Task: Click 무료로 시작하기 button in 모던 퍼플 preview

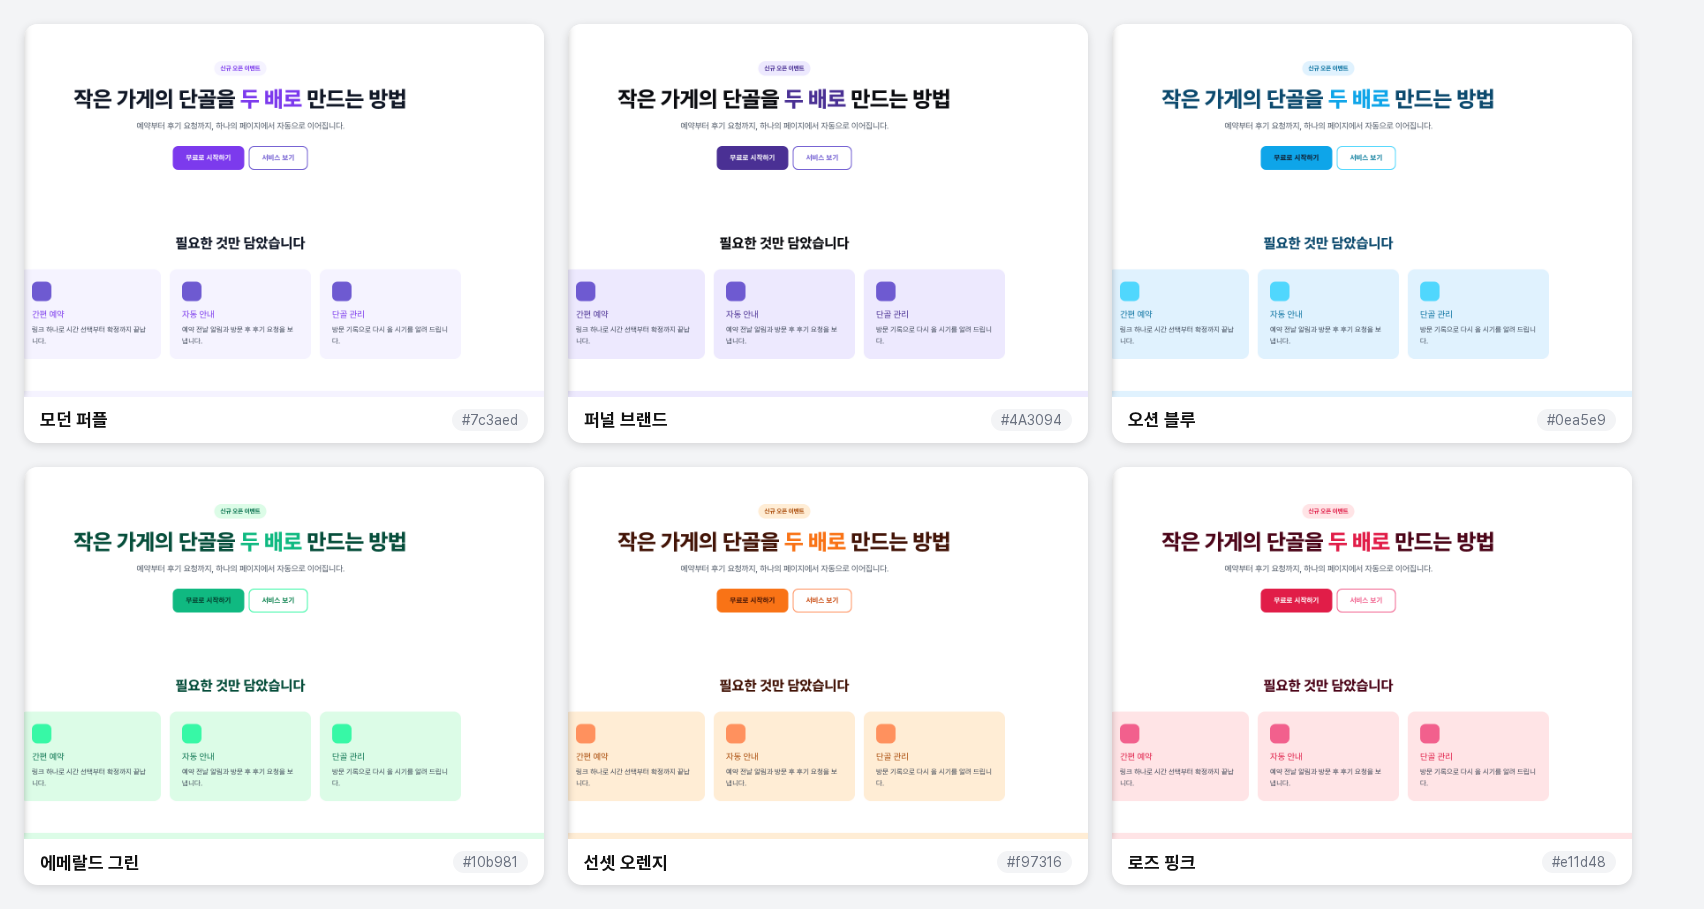Action: coord(208,158)
